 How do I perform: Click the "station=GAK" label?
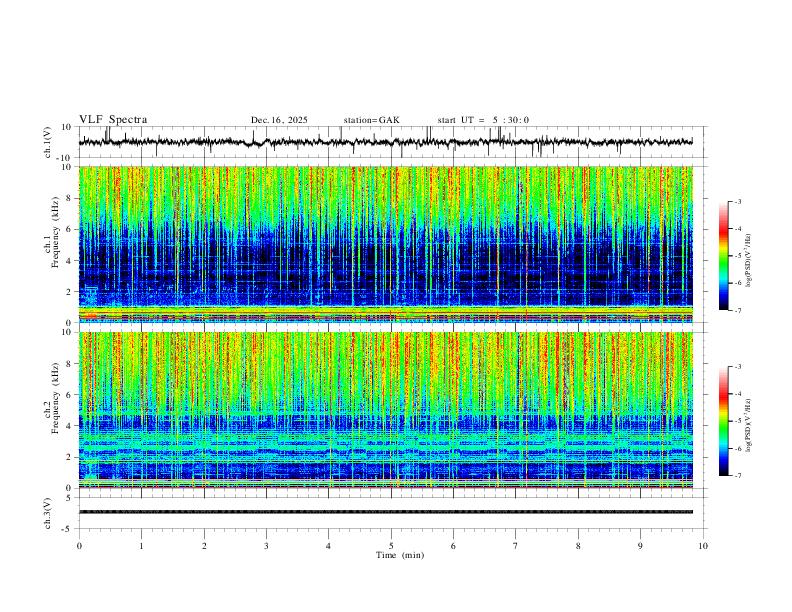click(x=371, y=120)
